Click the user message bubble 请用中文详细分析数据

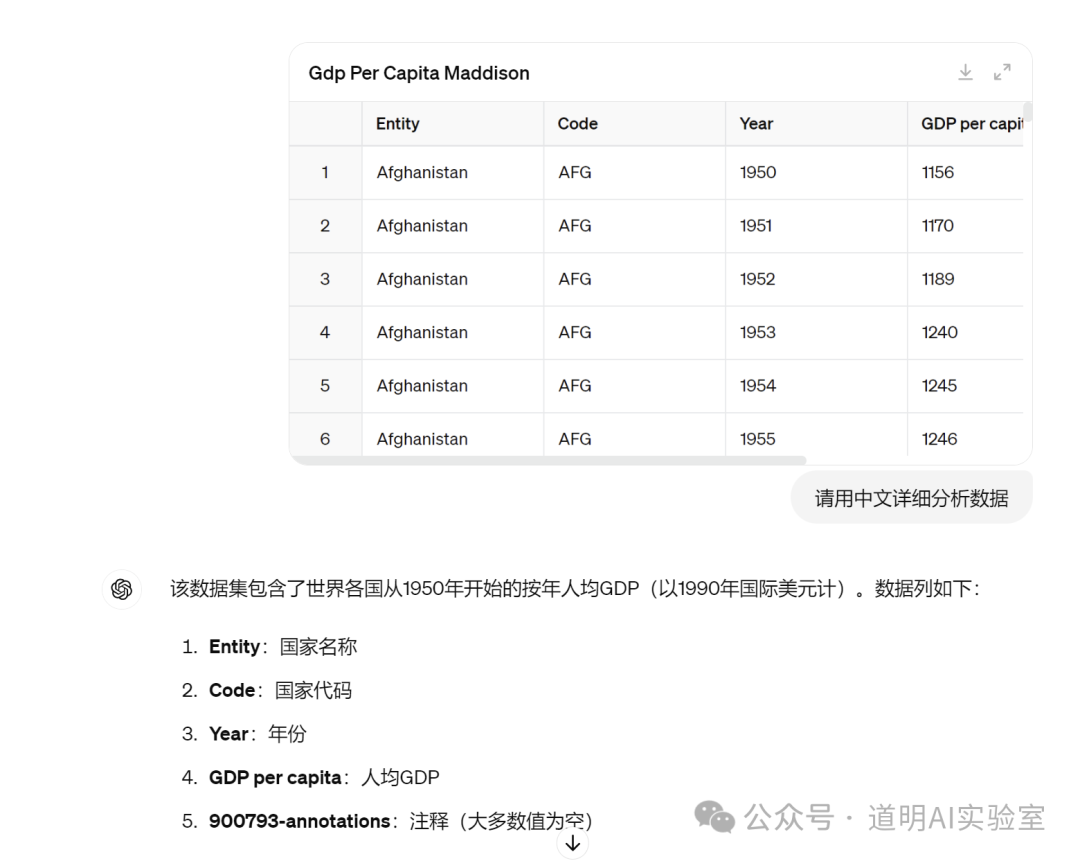(911, 498)
